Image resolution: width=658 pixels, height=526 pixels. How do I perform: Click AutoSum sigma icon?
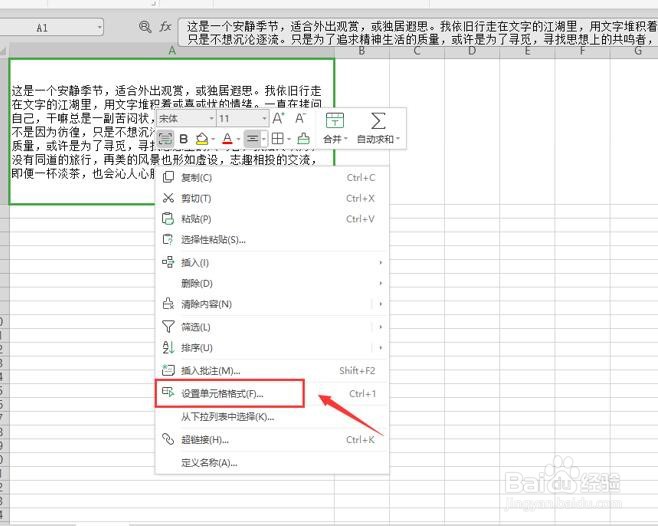click(378, 120)
